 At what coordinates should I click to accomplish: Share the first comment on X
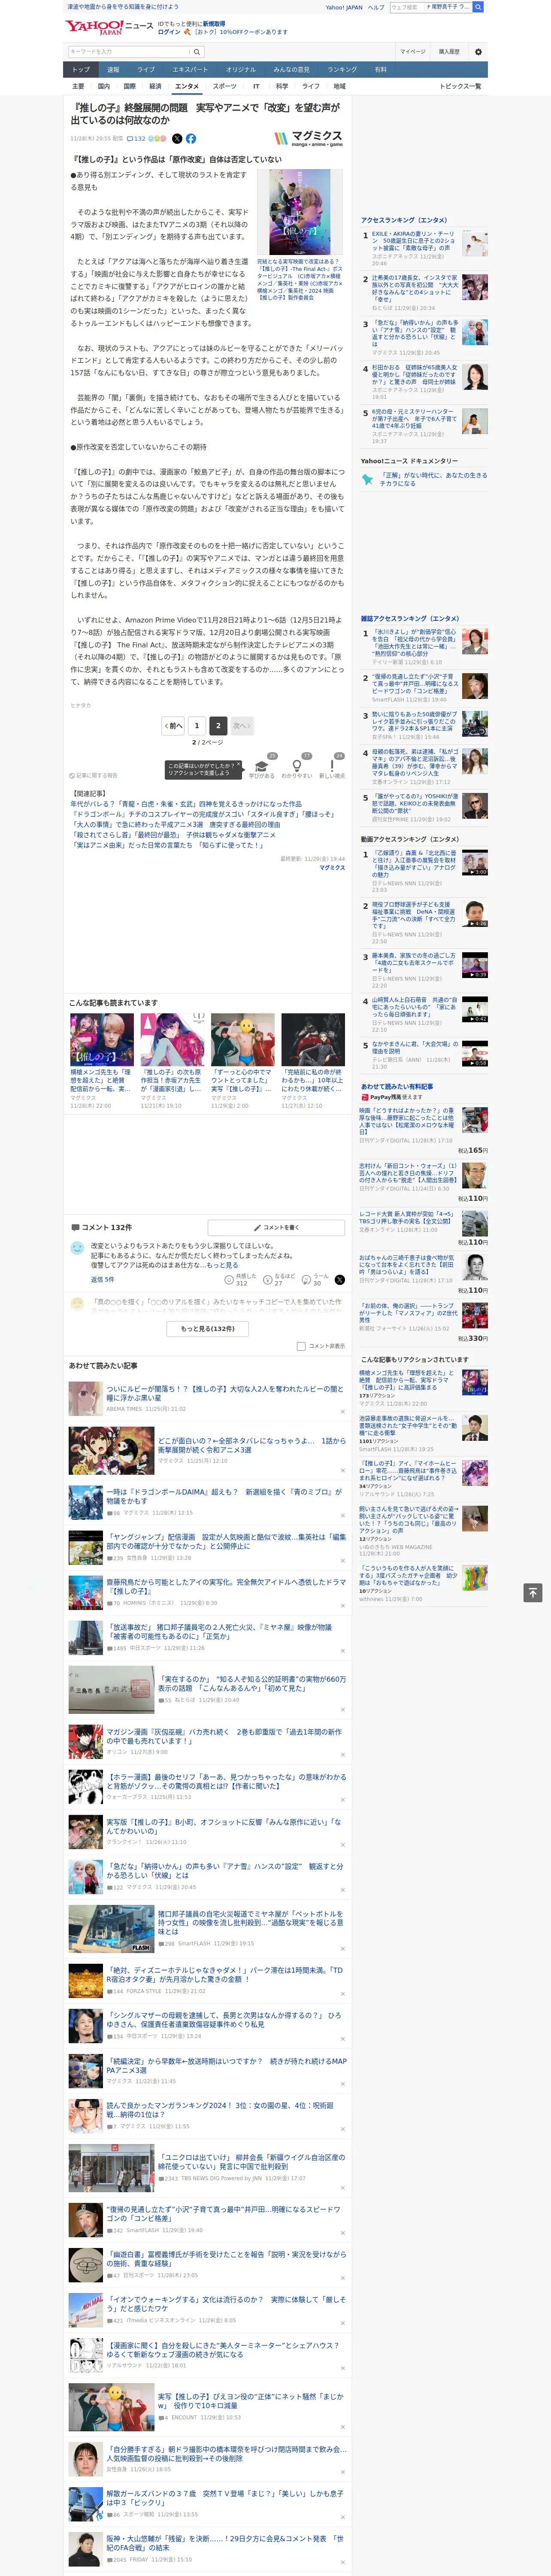[x=340, y=1279]
